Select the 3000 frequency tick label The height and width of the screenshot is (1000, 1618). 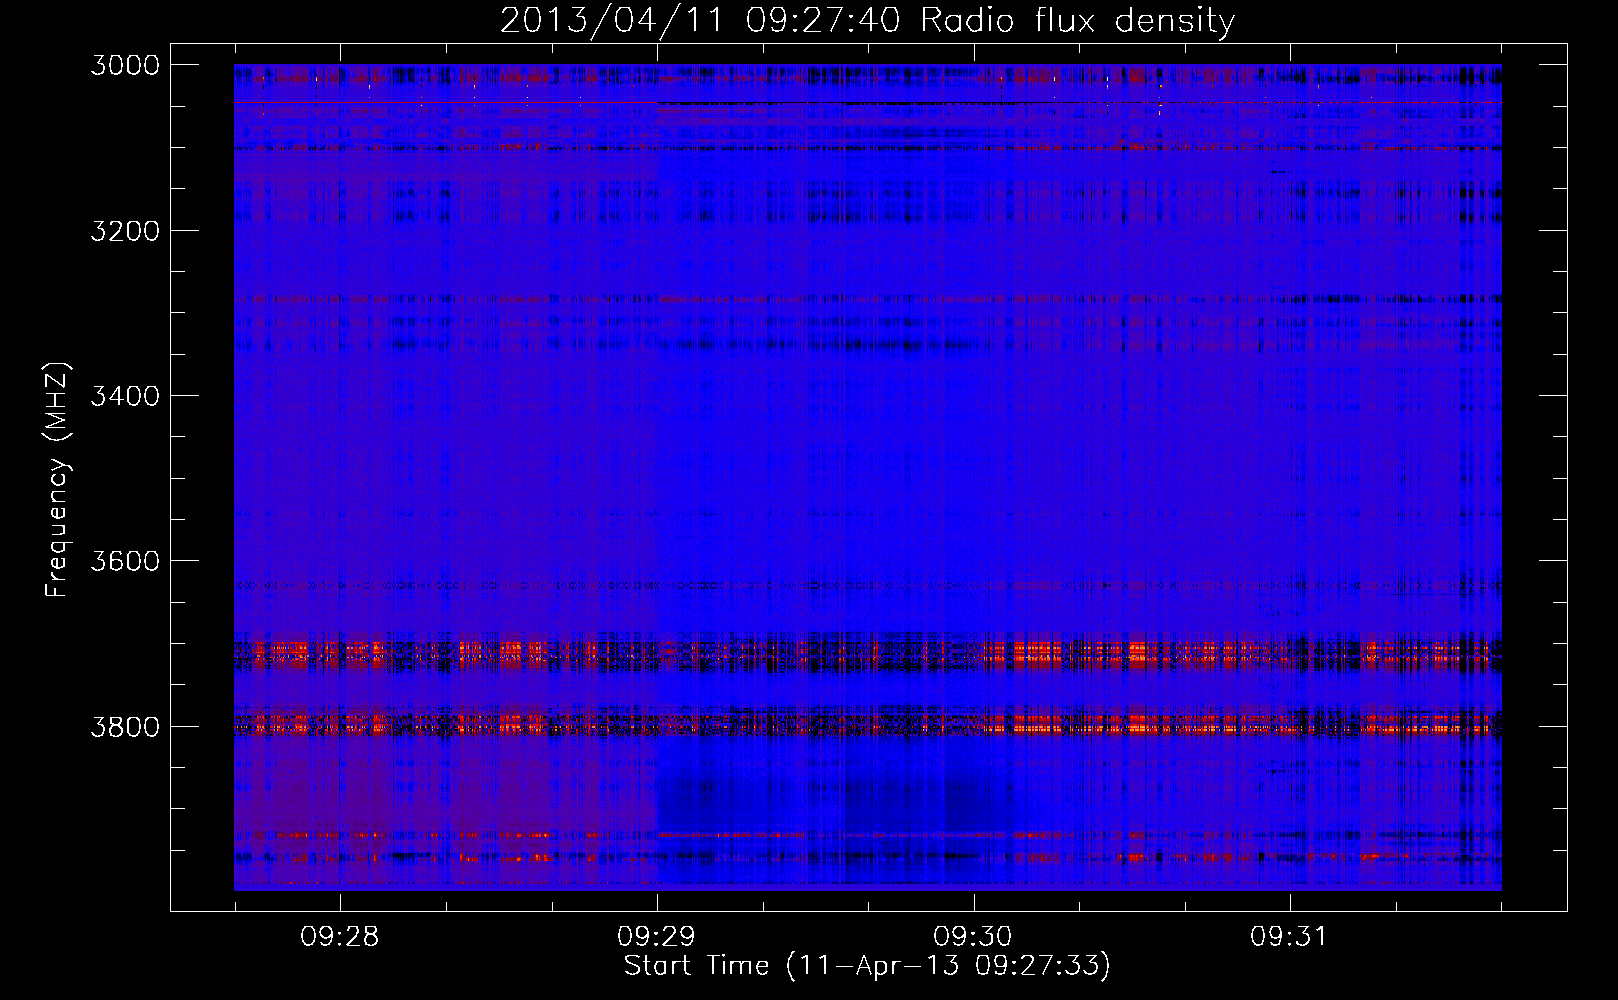pyautogui.click(x=125, y=65)
